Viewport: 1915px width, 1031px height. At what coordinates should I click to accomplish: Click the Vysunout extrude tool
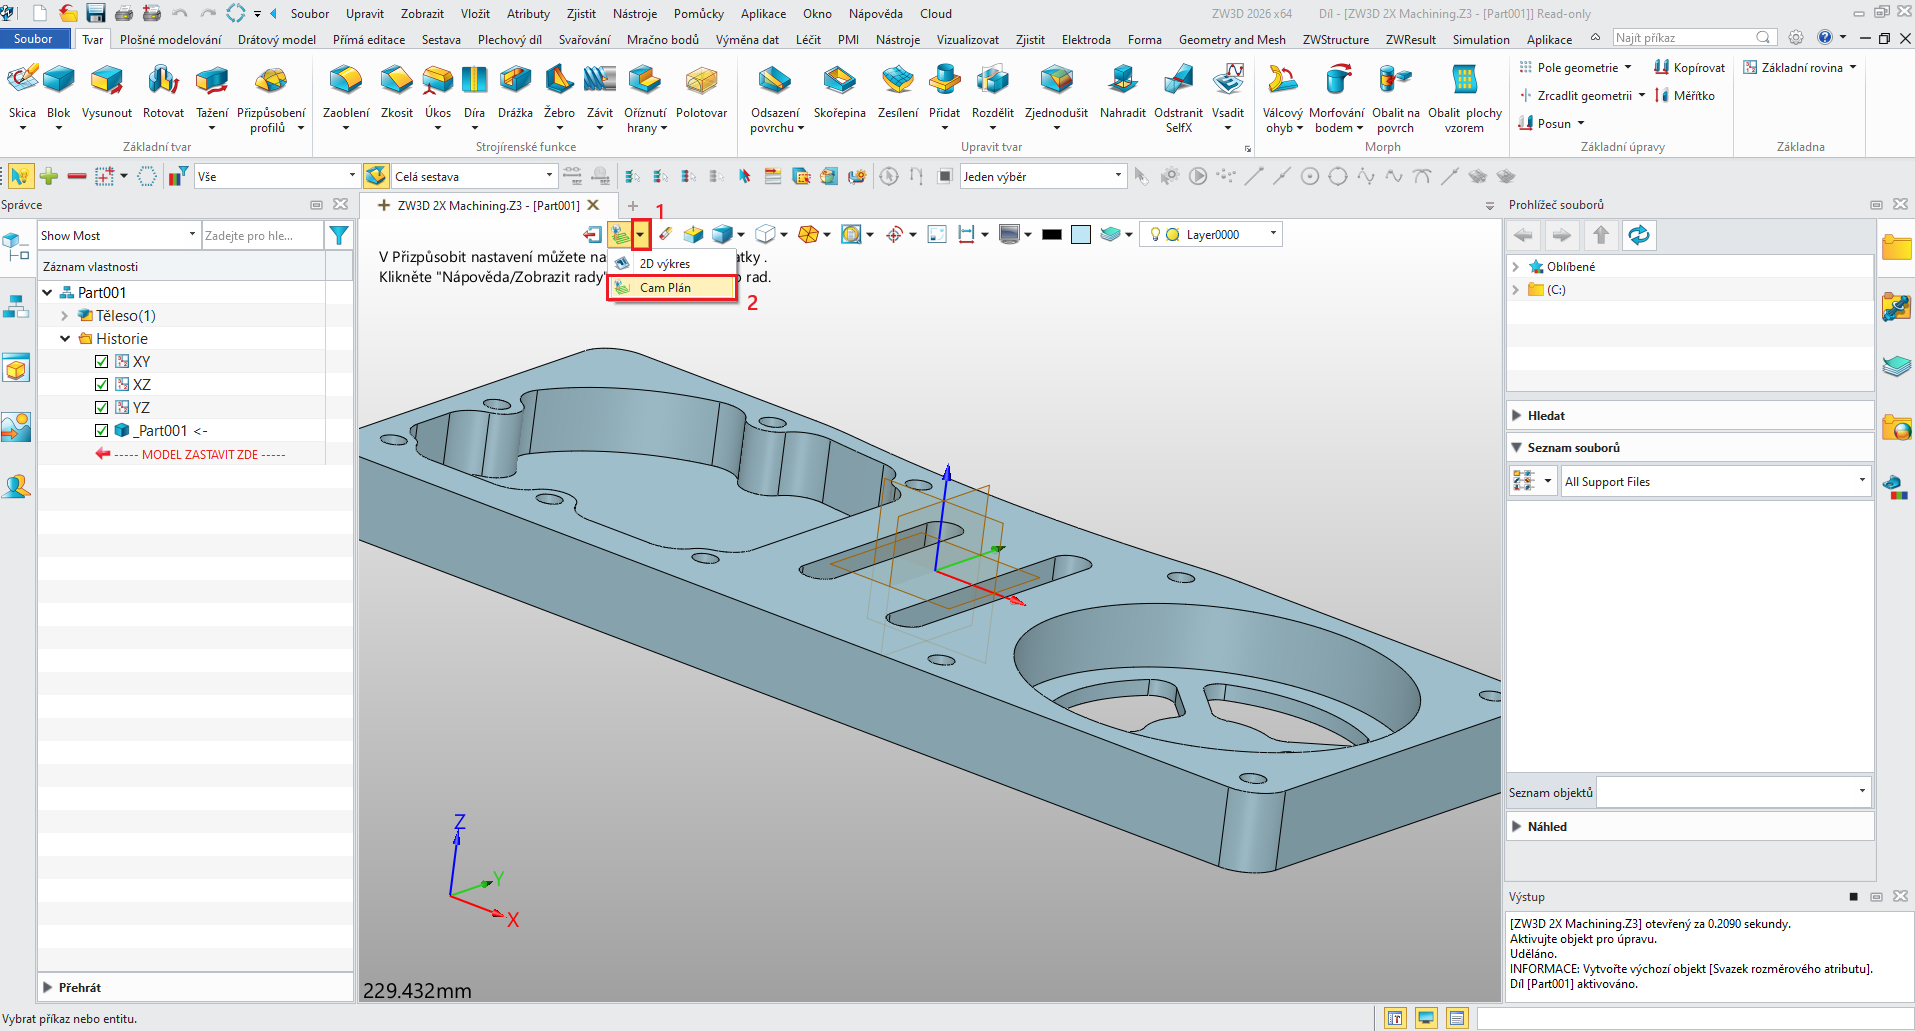coord(106,92)
